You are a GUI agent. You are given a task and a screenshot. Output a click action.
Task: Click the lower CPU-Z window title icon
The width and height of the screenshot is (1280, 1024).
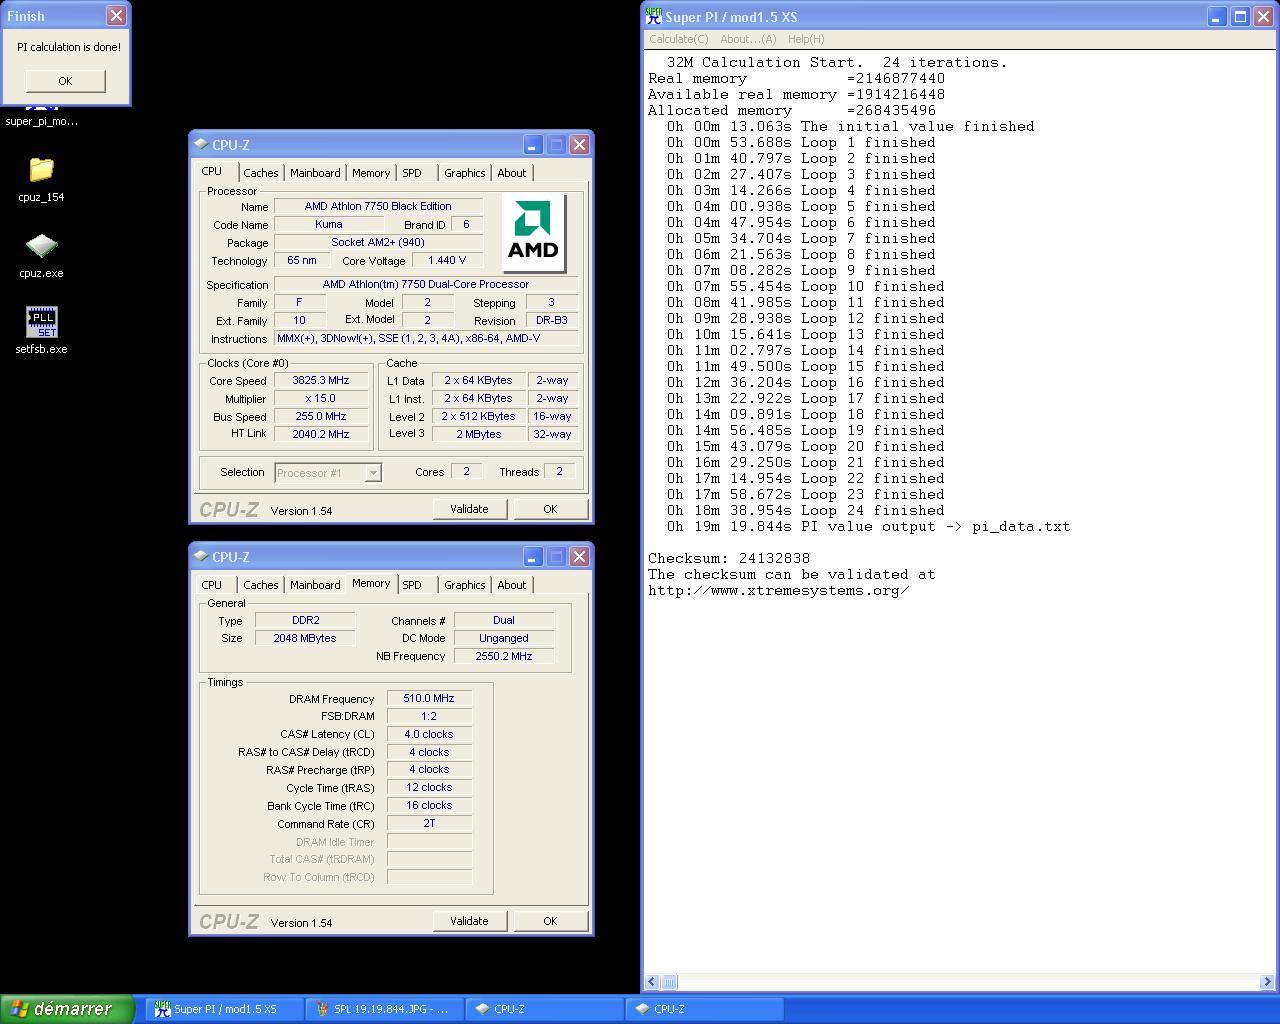201,557
